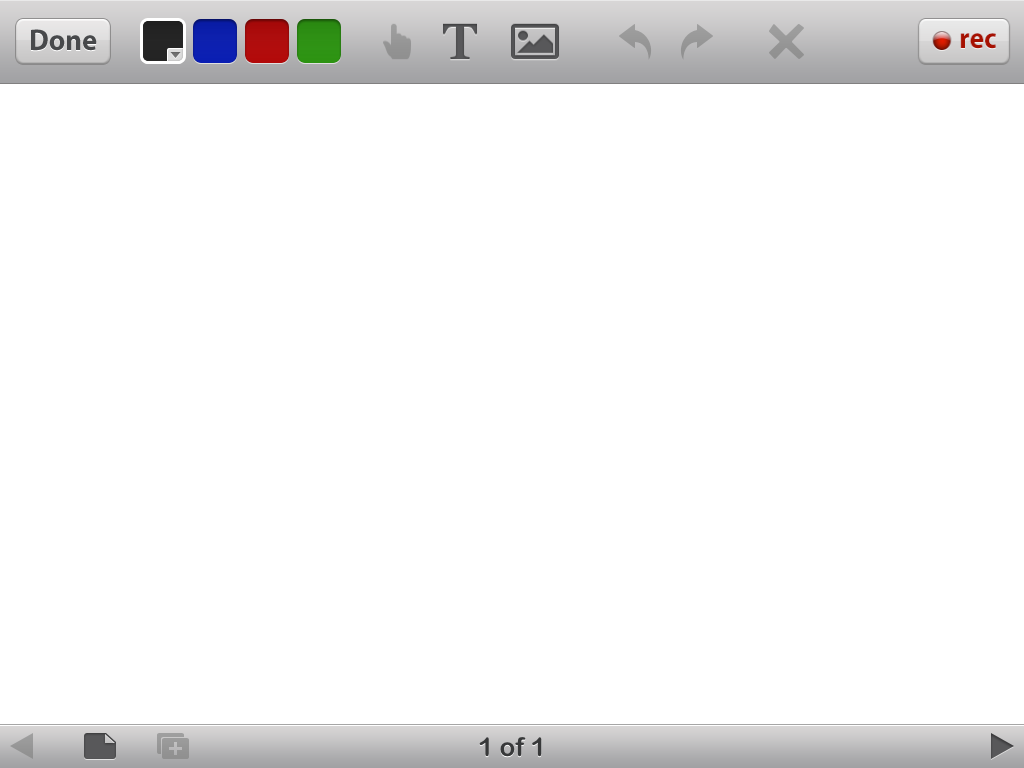The image size is (1024, 768).
Task: Add a new page with the plus icon
Action: 172,745
